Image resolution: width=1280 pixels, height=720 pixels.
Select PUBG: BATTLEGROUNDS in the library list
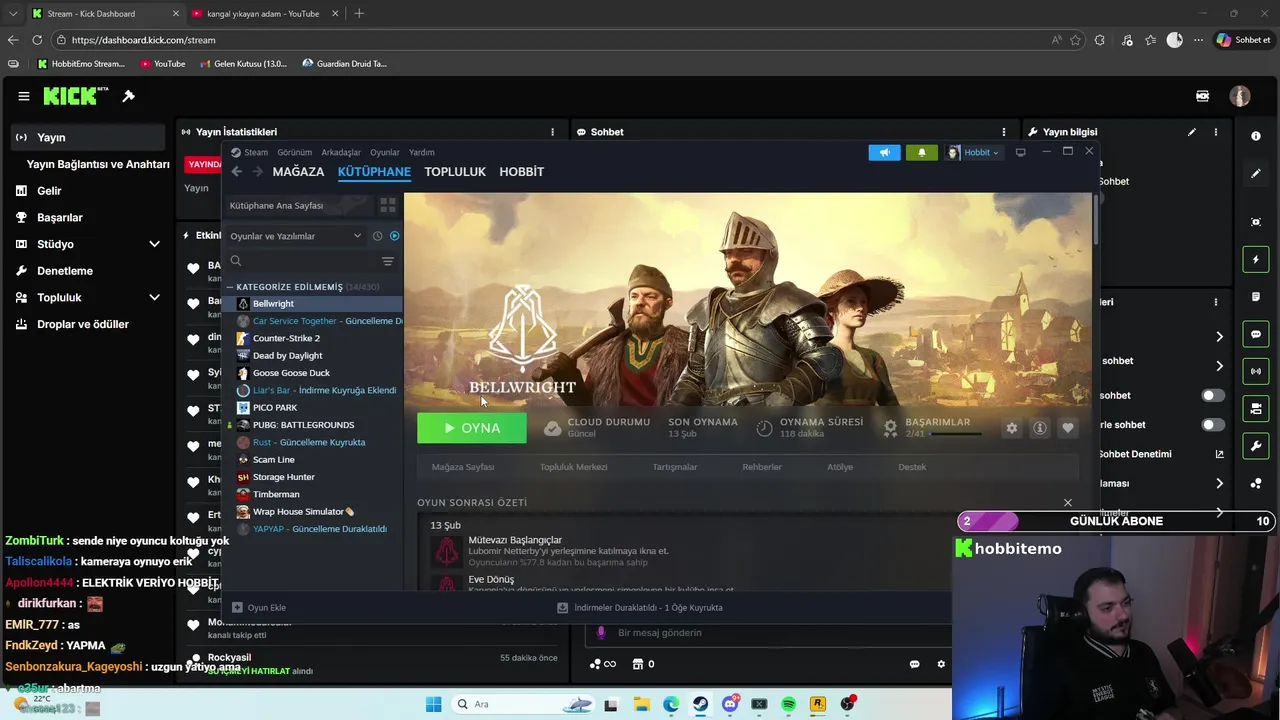tap(303, 425)
